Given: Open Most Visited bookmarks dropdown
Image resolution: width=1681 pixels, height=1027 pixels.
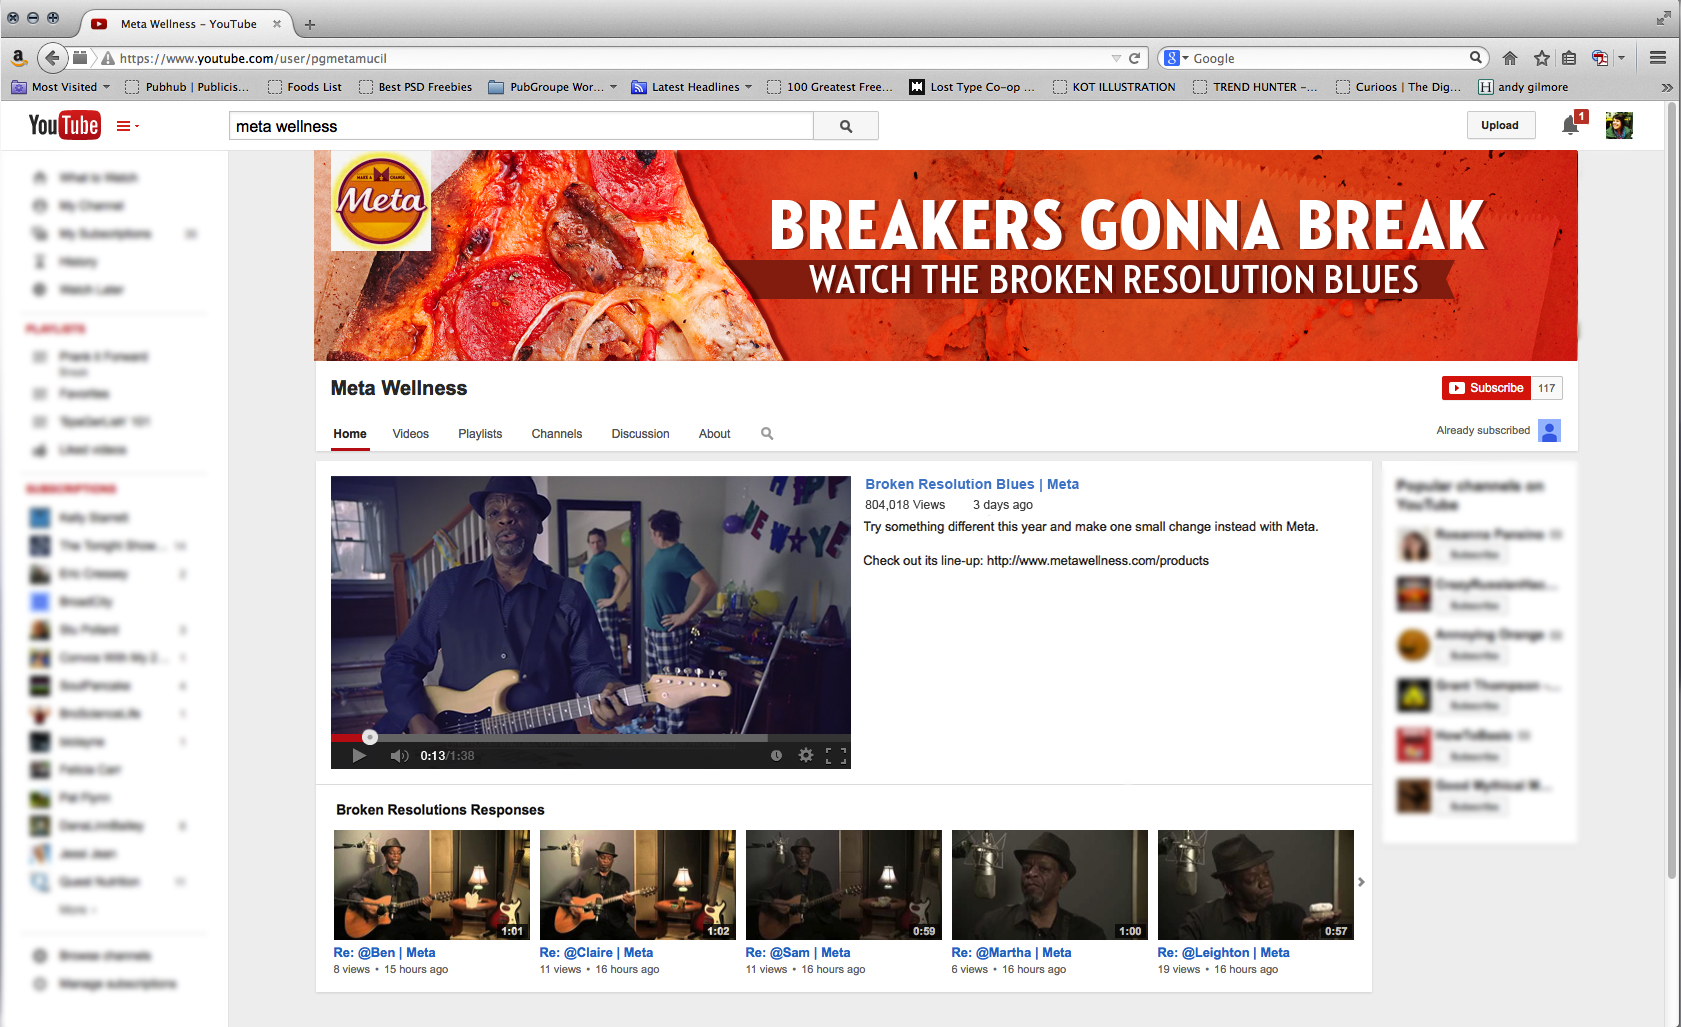Looking at the screenshot, I should (61, 87).
